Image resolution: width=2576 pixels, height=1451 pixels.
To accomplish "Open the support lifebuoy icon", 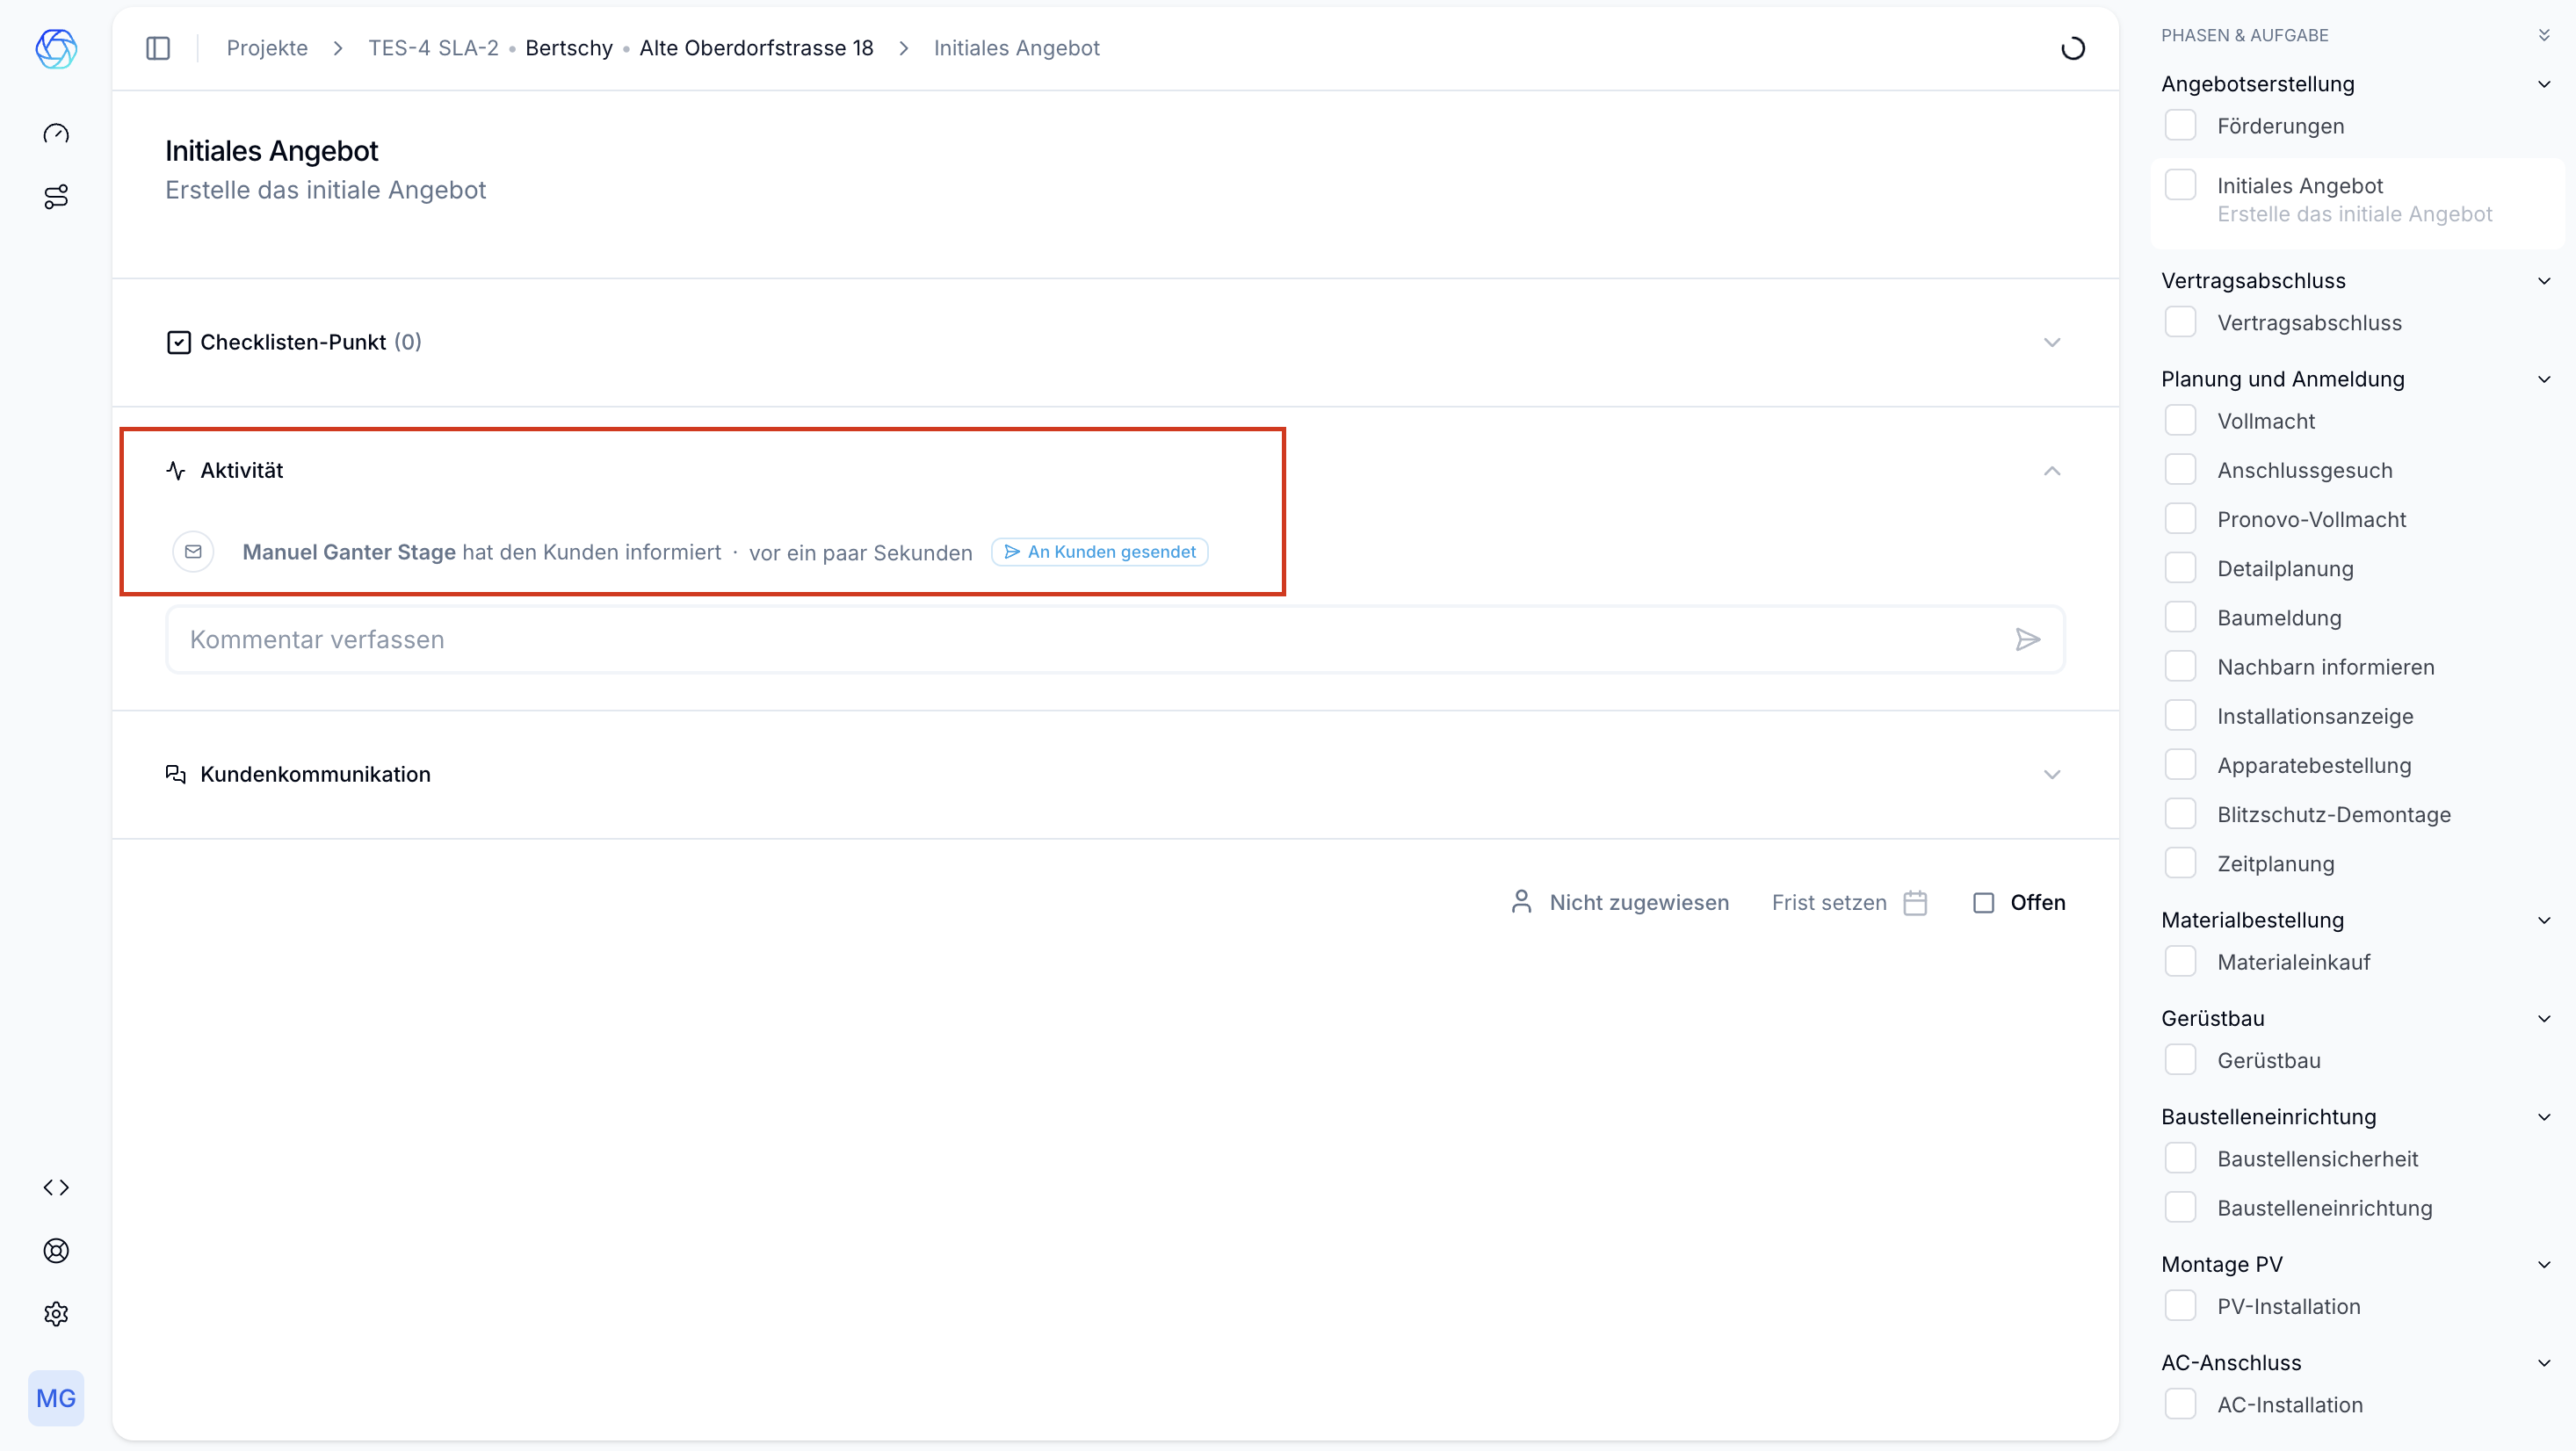I will (56, 1250).
